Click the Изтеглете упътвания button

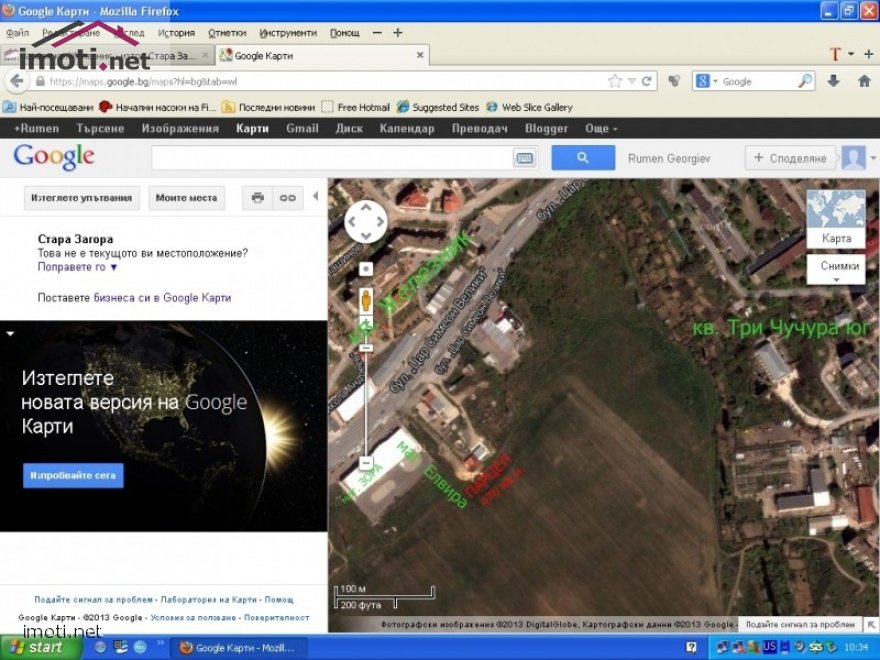(81, 198)
